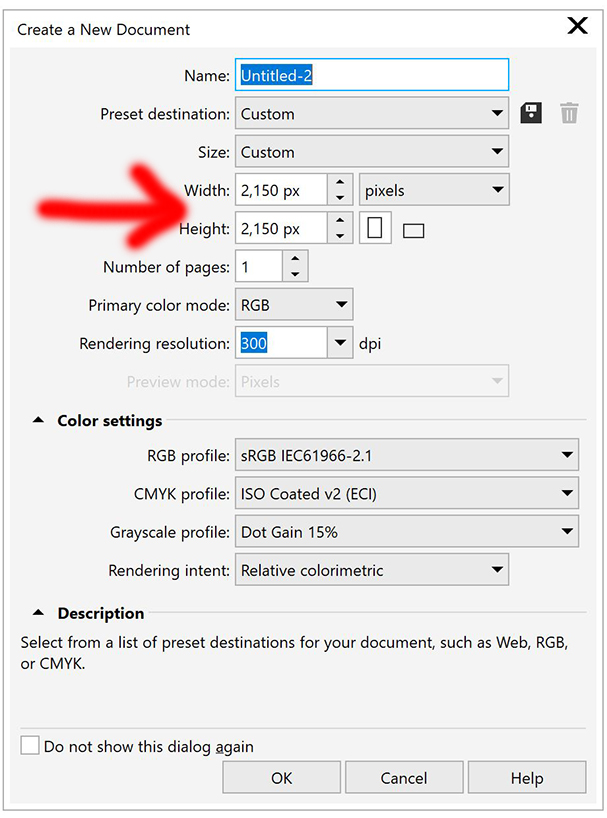Collapse the Color settings section

click(38, 420)
